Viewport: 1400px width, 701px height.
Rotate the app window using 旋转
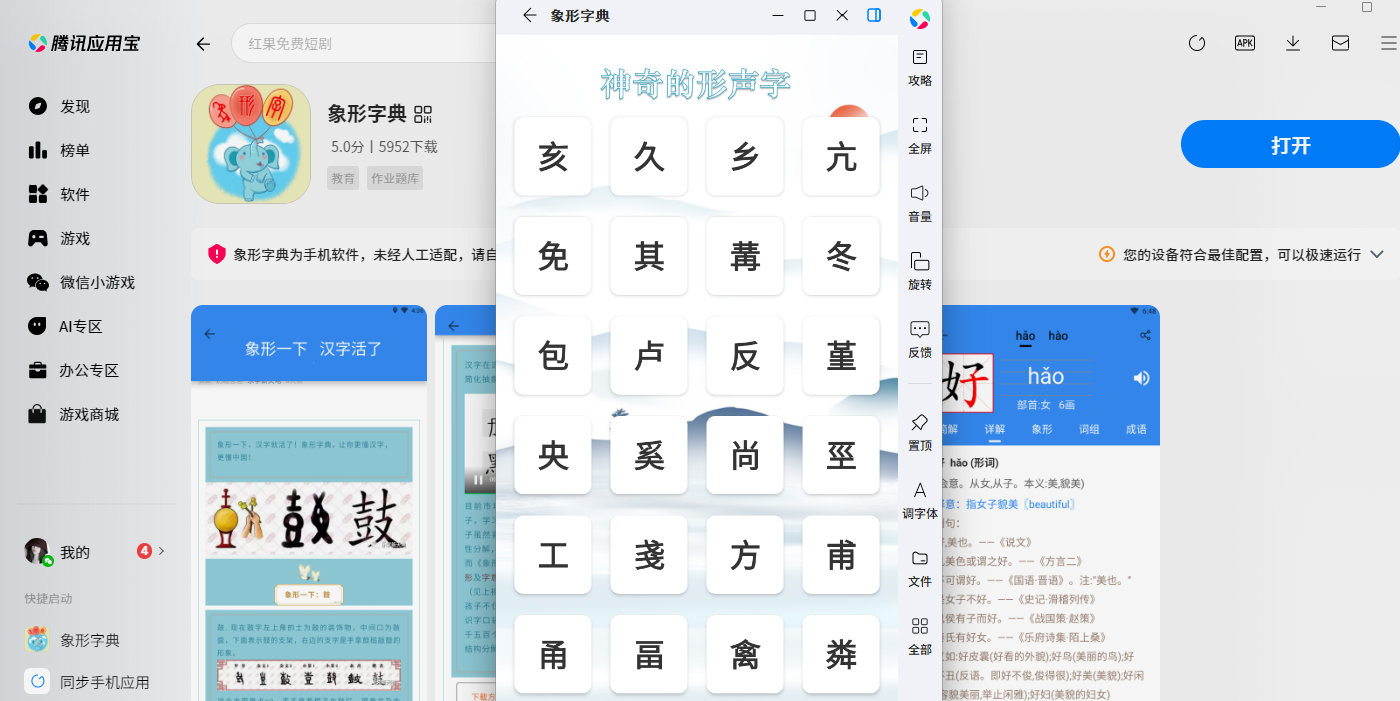[920, 271]
